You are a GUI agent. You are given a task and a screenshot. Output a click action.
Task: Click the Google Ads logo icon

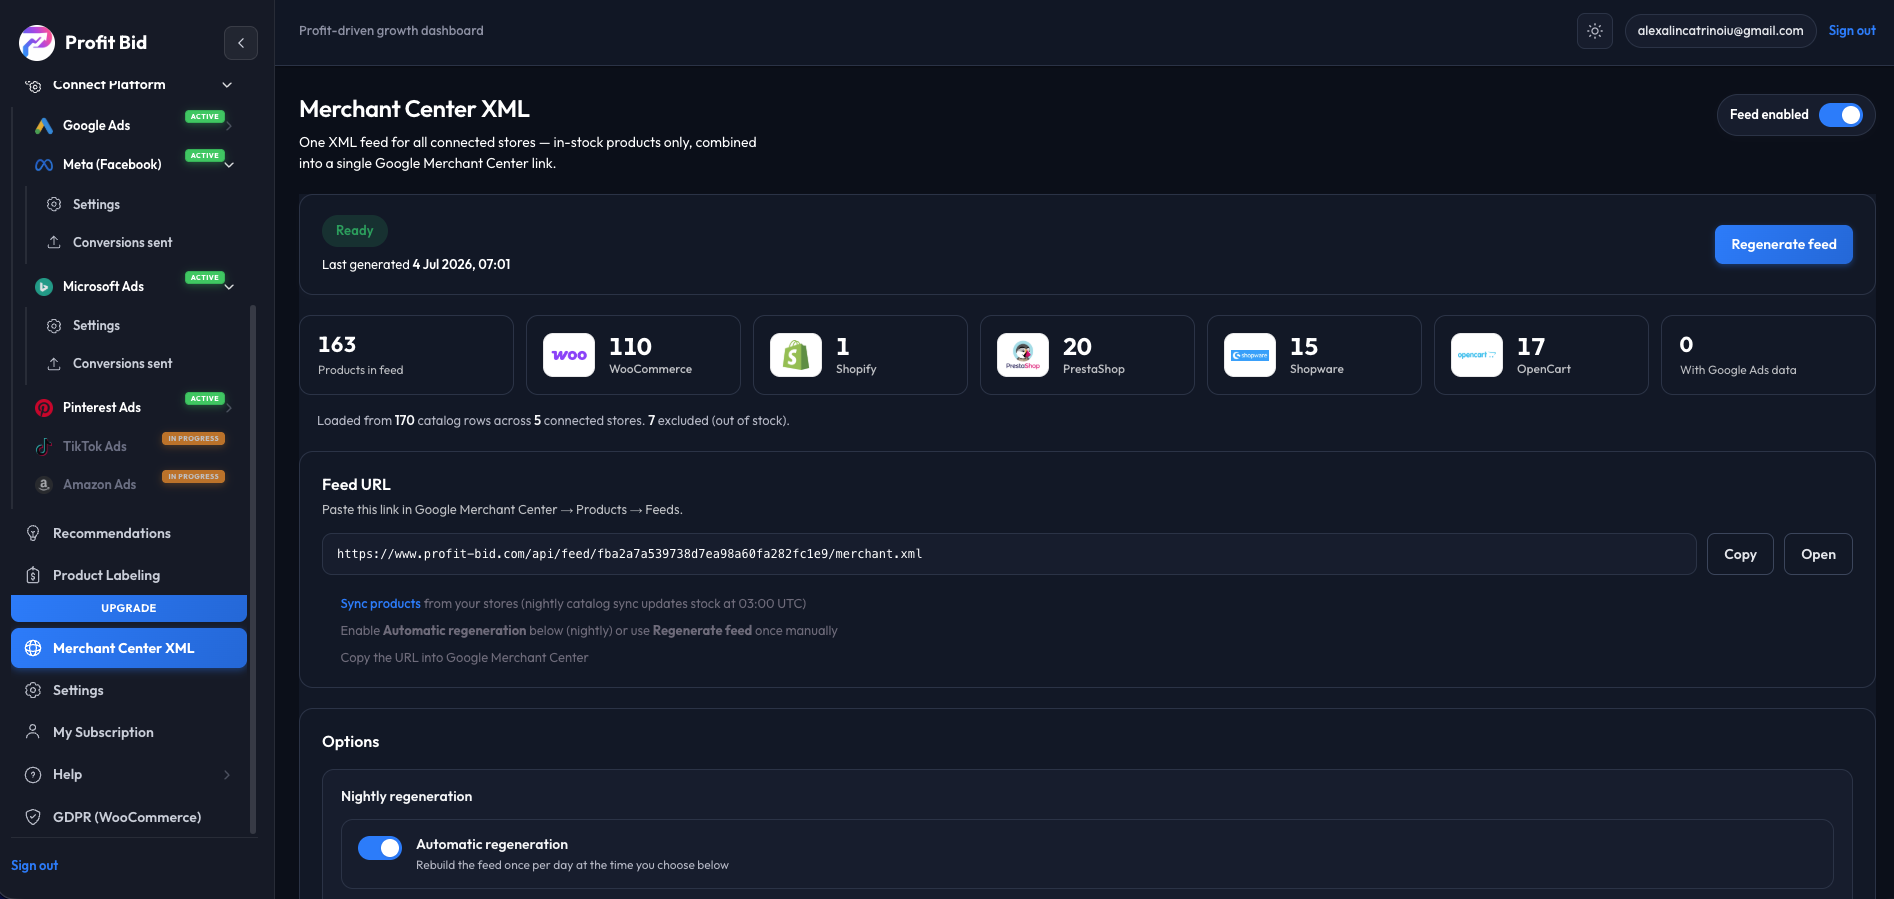(x=44, y=126)
